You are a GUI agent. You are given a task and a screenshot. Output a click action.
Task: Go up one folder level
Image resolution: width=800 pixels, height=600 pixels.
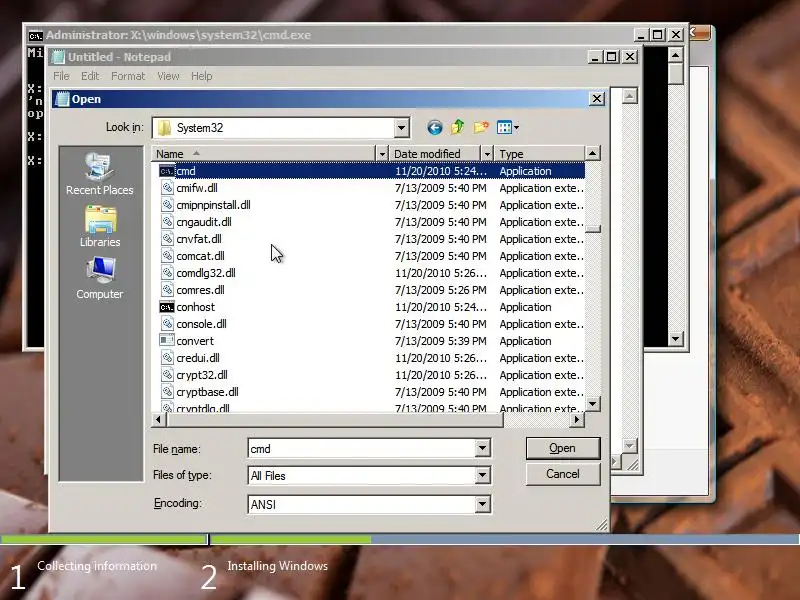point(458,127)
